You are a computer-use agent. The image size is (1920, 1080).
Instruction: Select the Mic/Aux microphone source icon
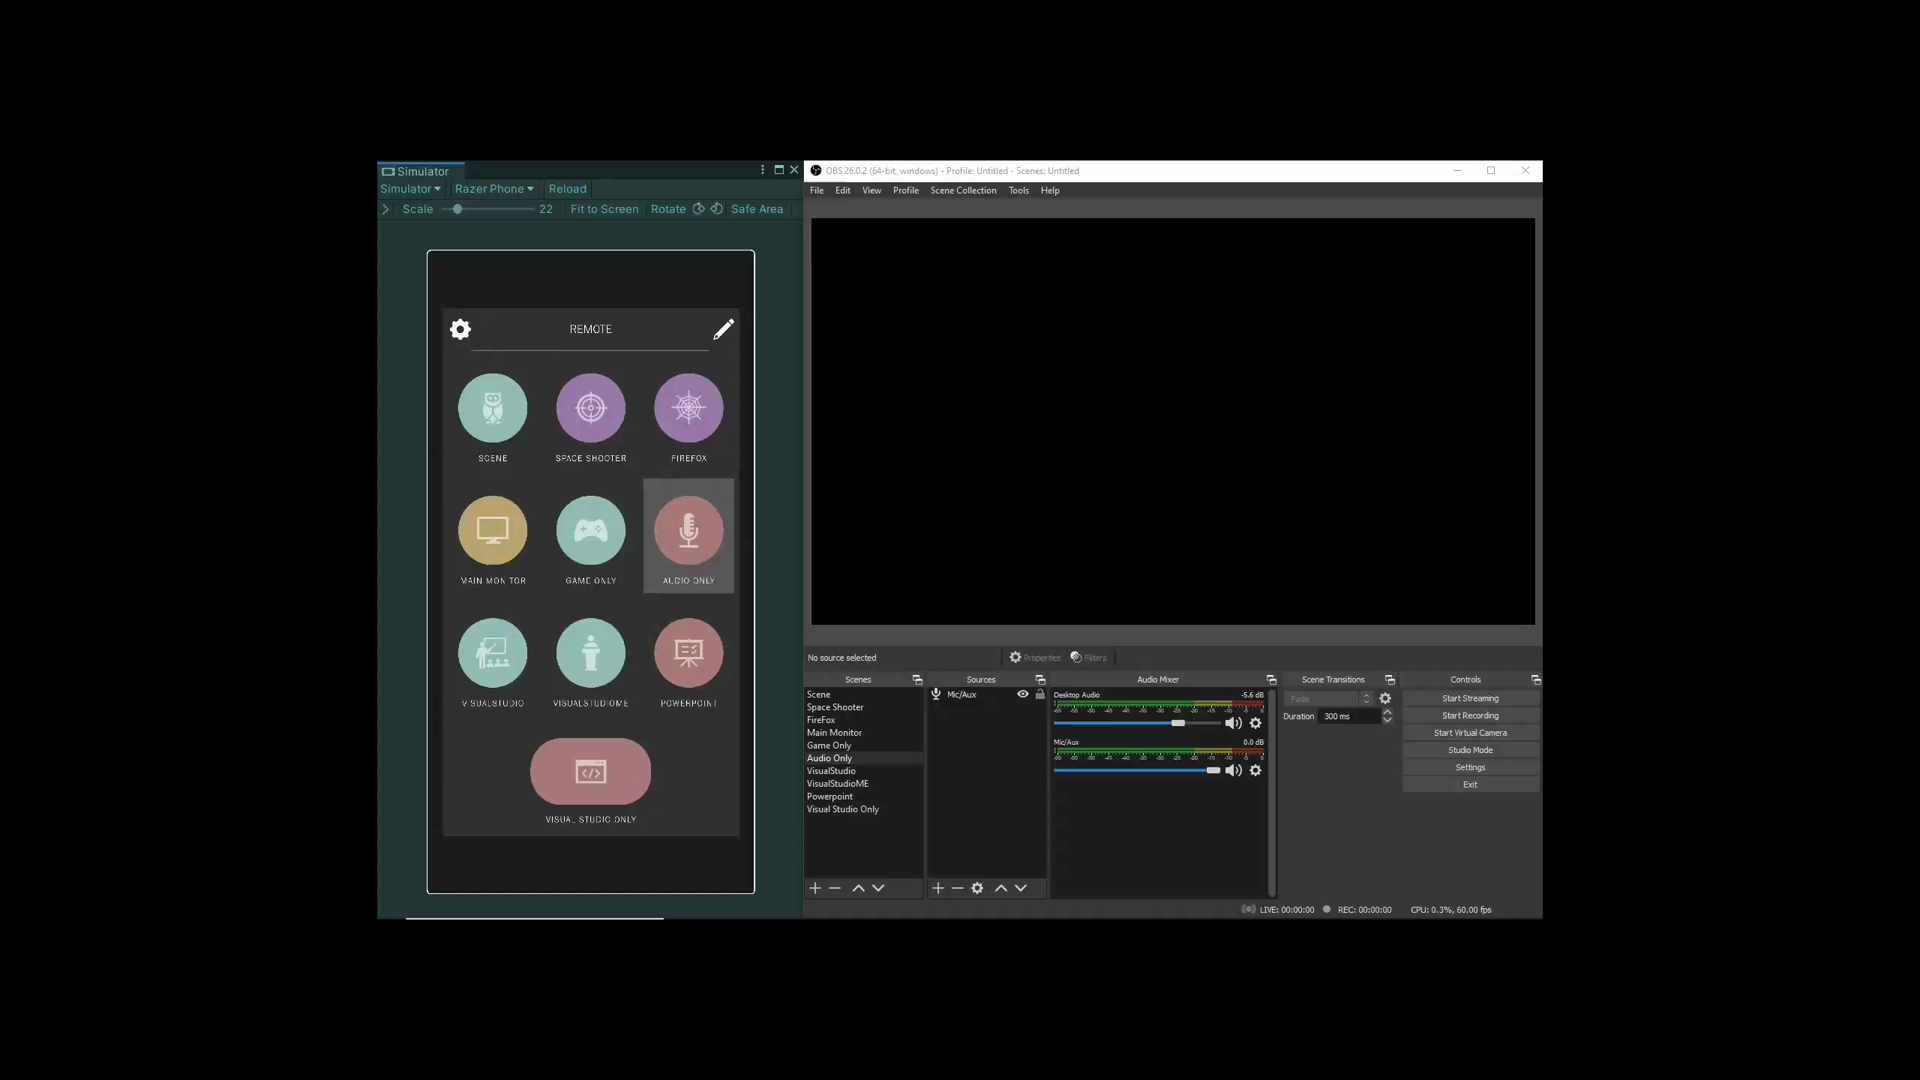[936, 694]
